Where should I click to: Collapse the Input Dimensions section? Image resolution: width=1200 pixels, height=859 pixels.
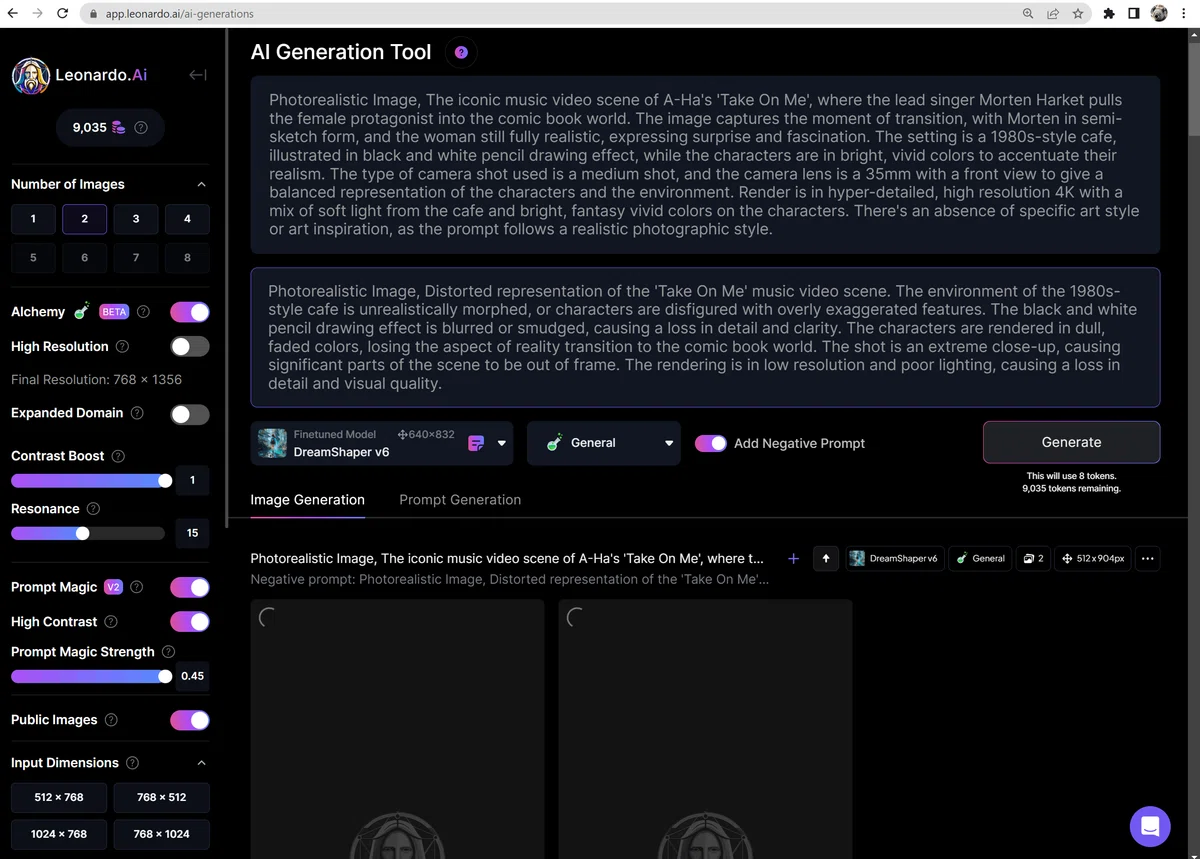tap(201, 763)
